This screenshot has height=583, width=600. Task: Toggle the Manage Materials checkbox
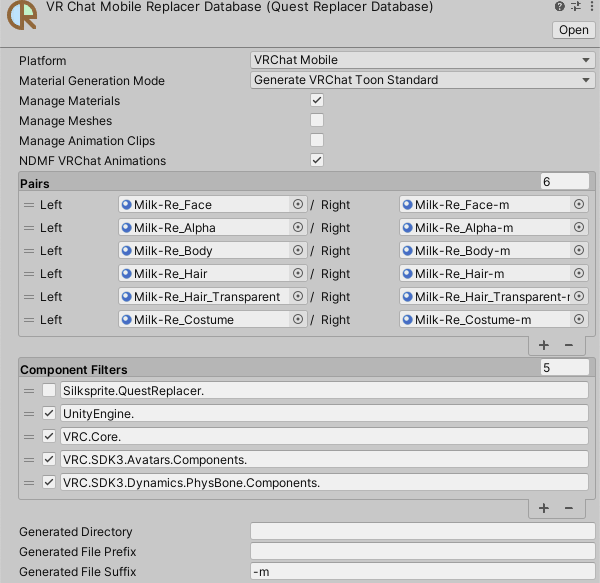click(x=317, y=101)
